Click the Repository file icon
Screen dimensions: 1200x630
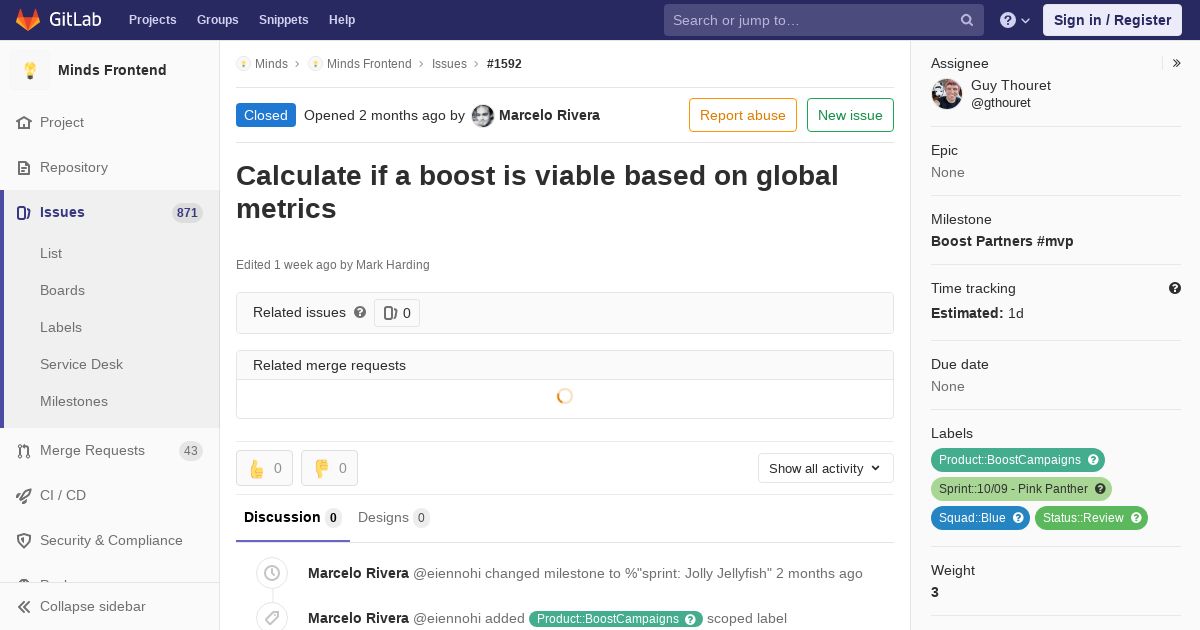tap(24, 167)
